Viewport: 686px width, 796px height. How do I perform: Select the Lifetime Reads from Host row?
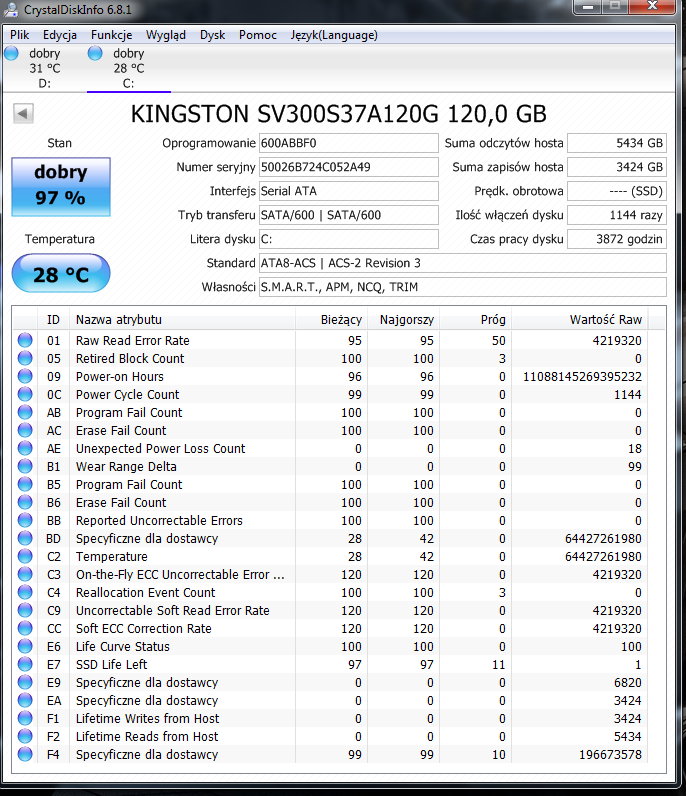click(331, 736)
